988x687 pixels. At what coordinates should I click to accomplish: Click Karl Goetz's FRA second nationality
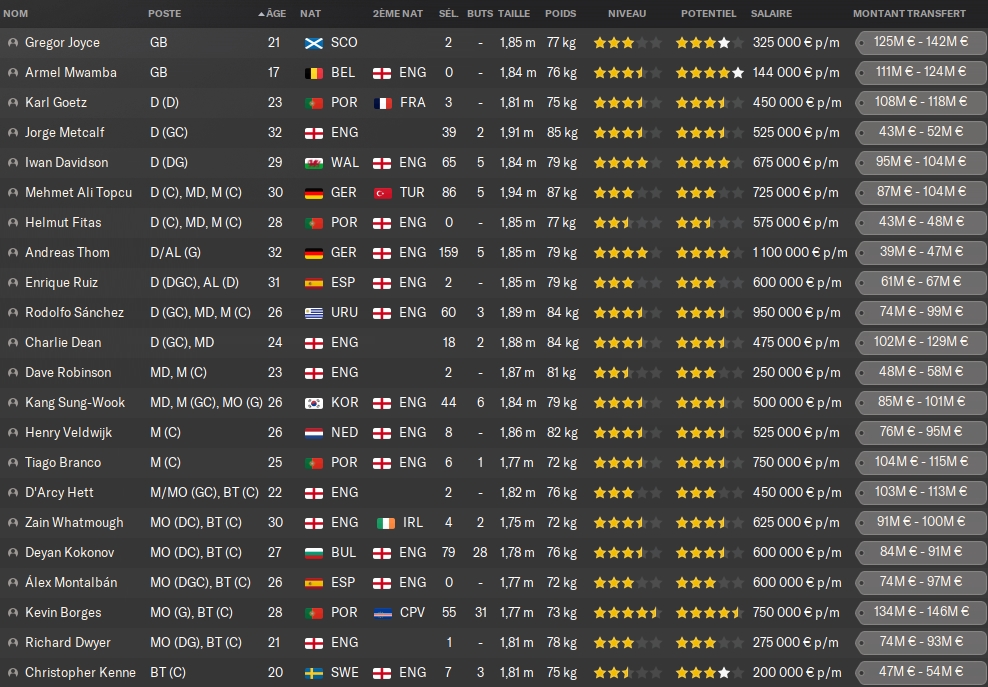coord(412,103)
